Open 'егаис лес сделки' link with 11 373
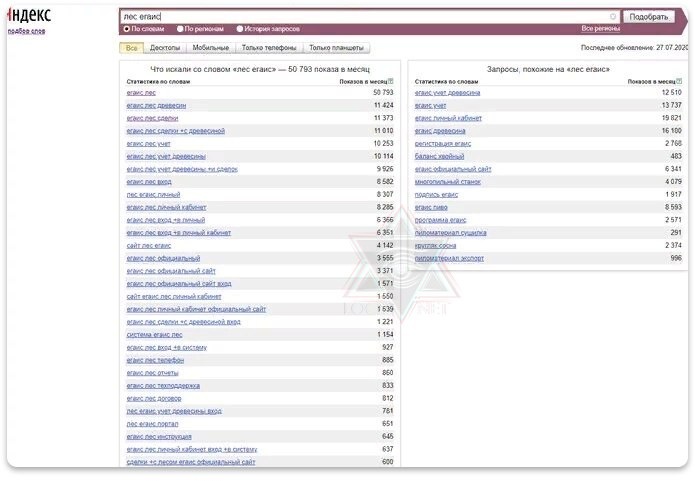The height and width of the screenshot is (481, 700). (152, 118)
